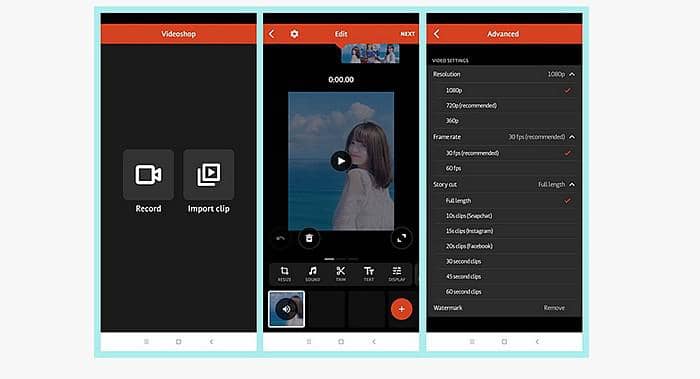Image resolution: width=700 pixels, height=379 pixels.
Task: Collapse the Story cut section
Action: 572,184
